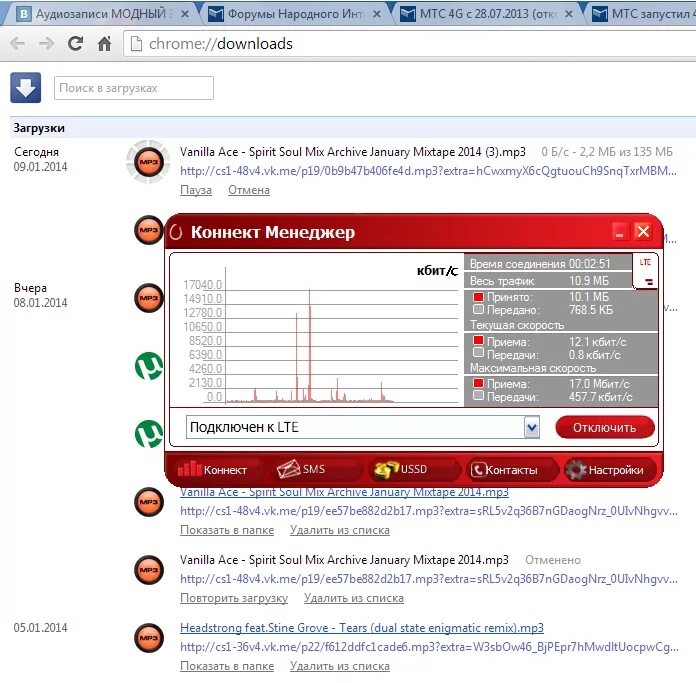Click the MP3 icon of the canceled Vanilla Ace download

tap(149, 570)
